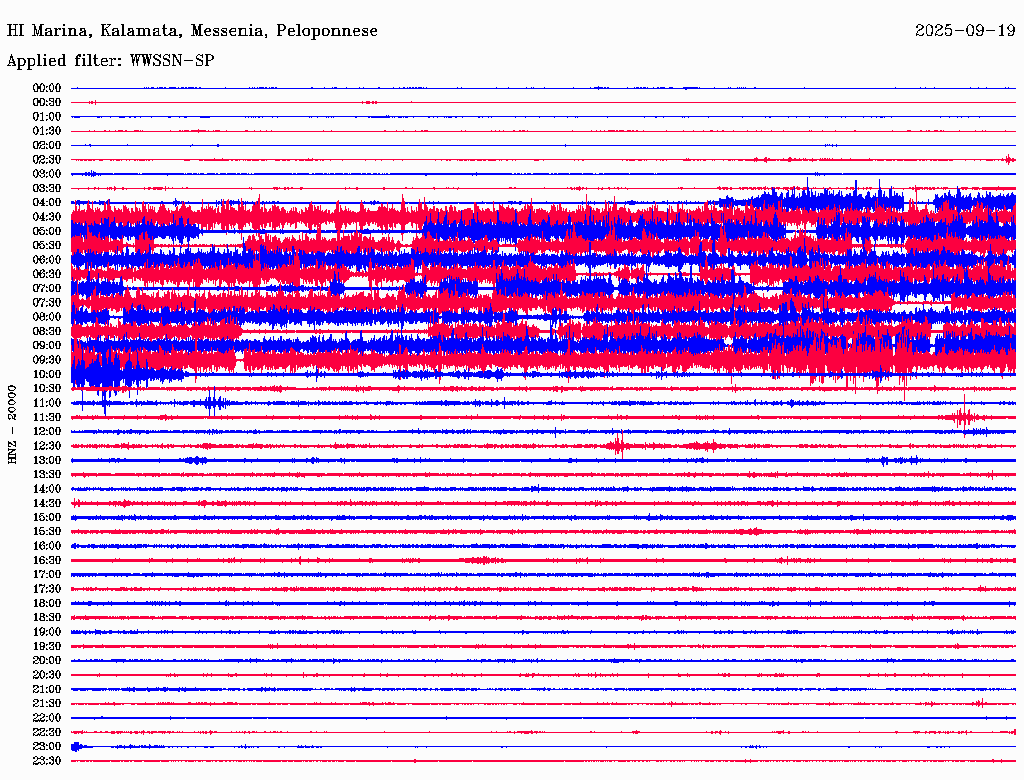Select the 18:00 time label
The height and width of the screenshot is (780, 1024).
pyautogui.click(x=47, y=604)
